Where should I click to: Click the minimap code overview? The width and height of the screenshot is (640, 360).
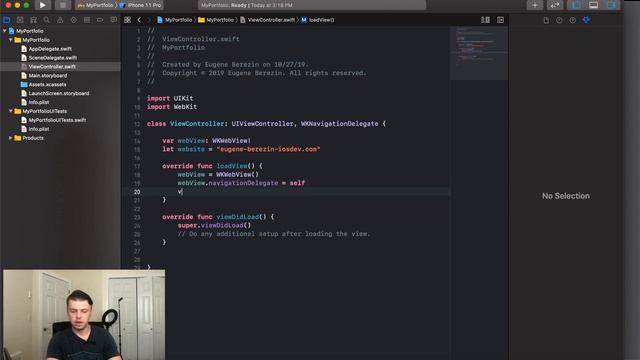(x=479, y=53)
